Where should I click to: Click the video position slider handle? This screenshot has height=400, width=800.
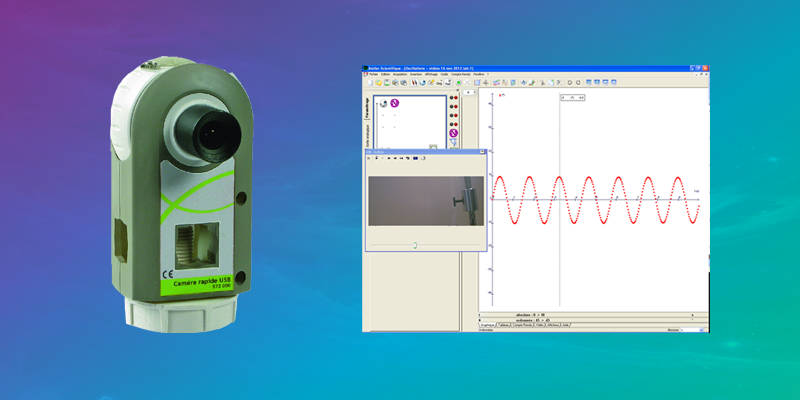[415, 243]
